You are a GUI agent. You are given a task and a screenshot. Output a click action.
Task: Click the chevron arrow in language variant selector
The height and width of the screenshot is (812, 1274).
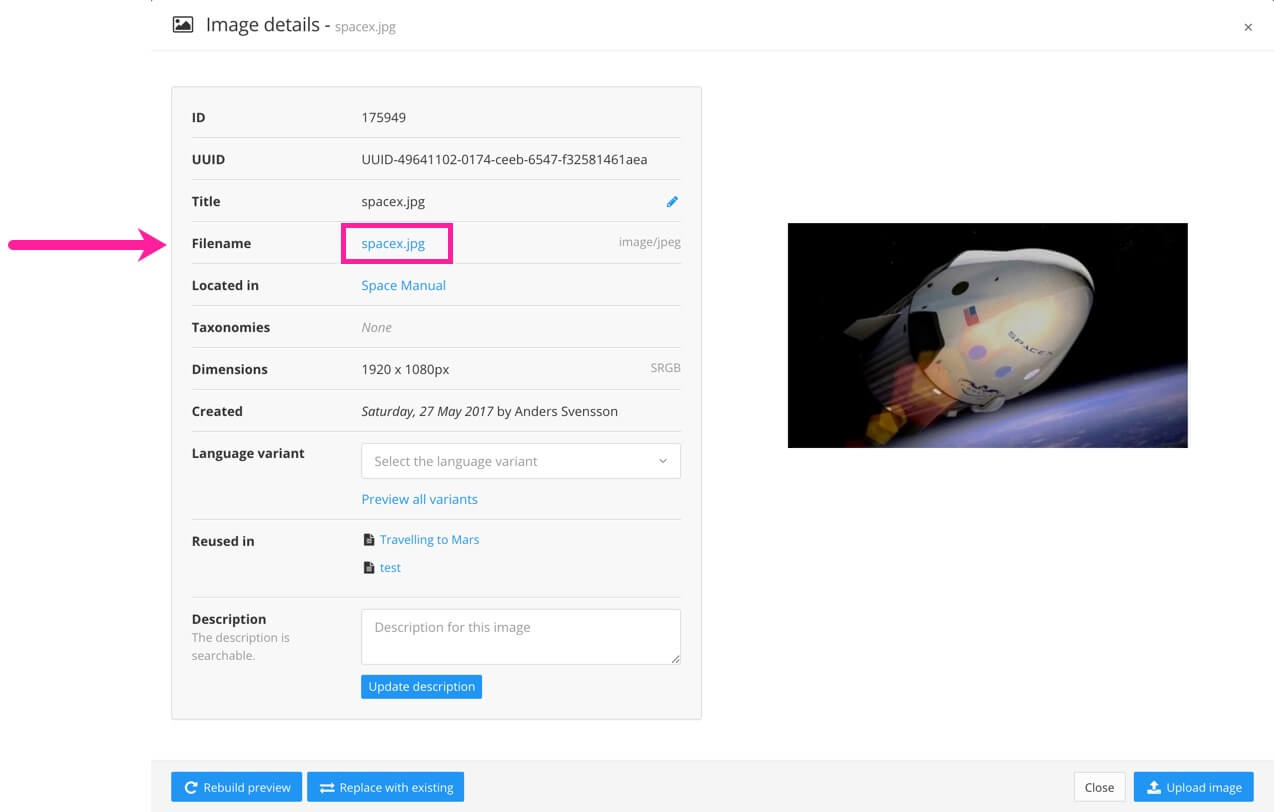tap(662, 461)
